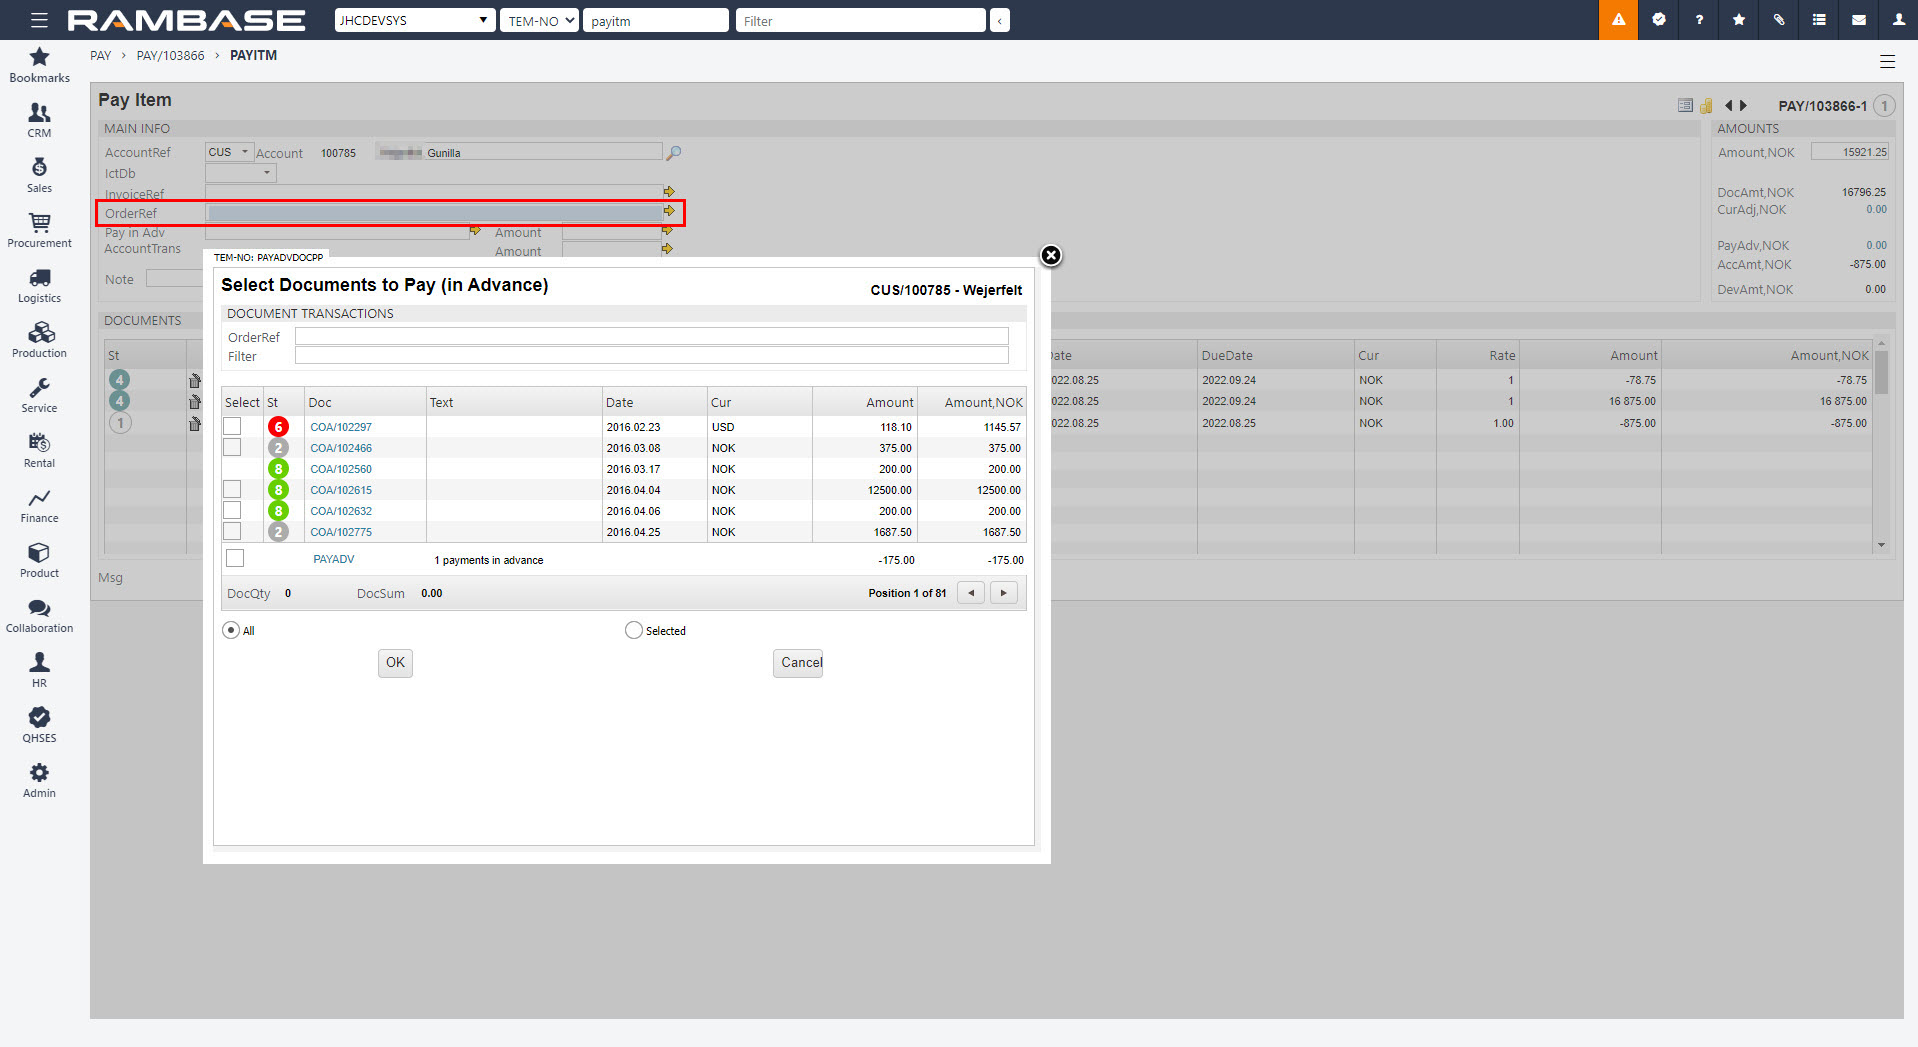Open the Procurement module
The width and height of the screenshot is (1918, 1047).
click(39, 229)
